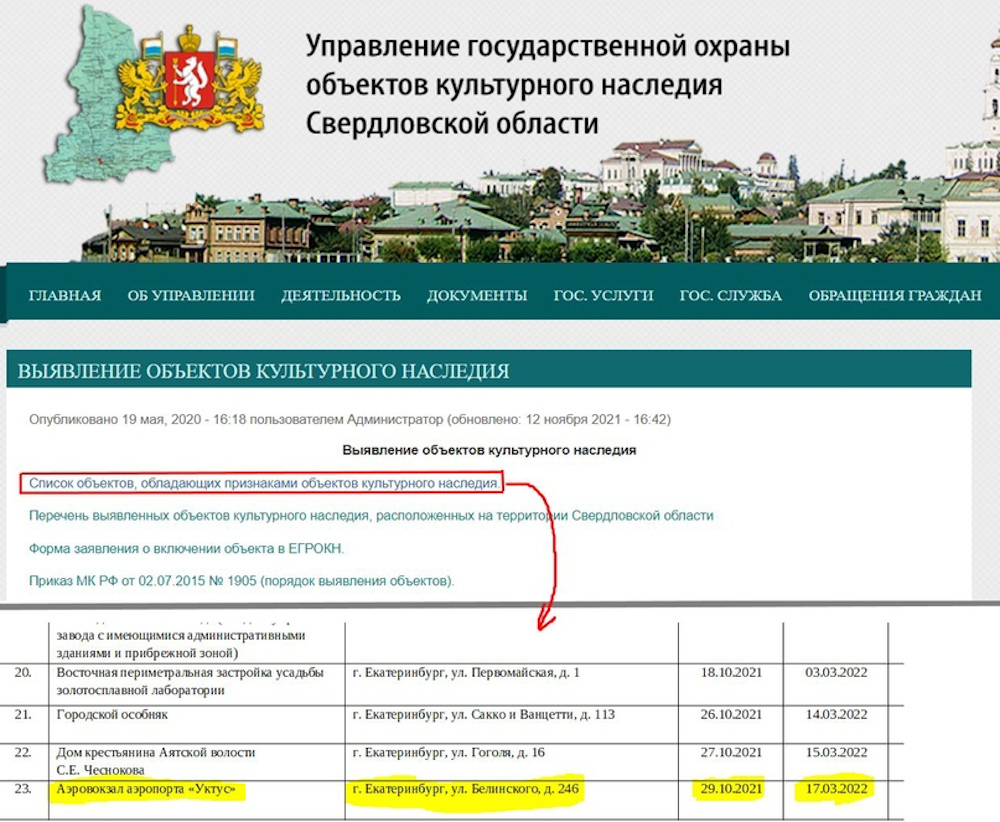The height and width of the screenshot is (822, 1000).
Task: Select date 03.03.2022
Action: pyautogui.click(x=836, y=672)
